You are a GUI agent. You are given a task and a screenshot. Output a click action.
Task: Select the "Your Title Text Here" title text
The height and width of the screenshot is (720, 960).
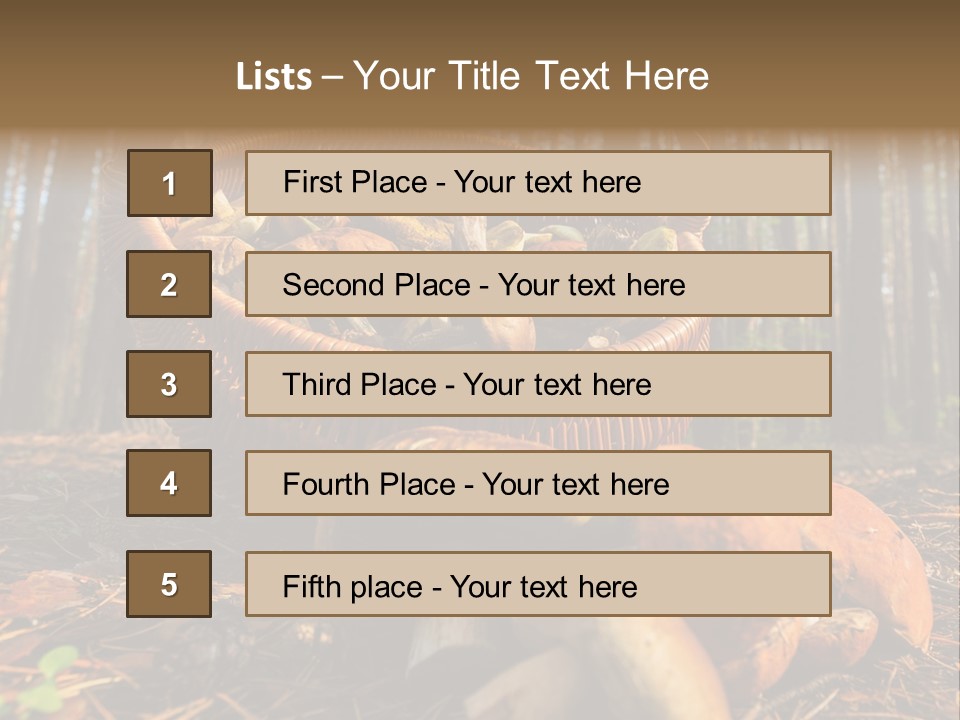pyautogui.click(x=531, y=76)
